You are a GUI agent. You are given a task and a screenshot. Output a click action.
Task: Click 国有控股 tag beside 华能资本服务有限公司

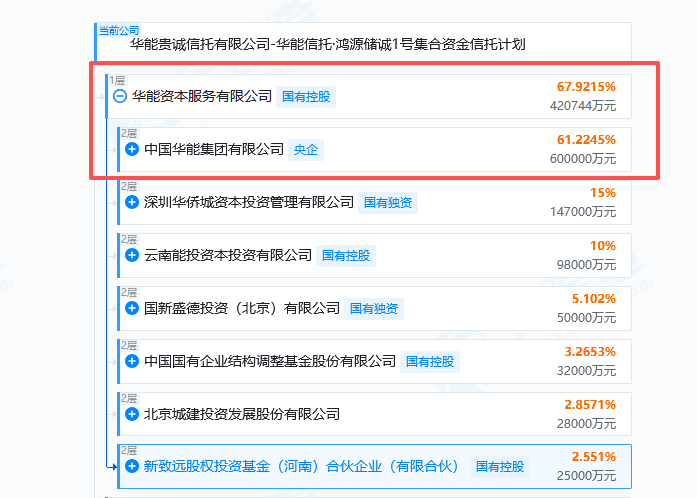pos(306,96)
